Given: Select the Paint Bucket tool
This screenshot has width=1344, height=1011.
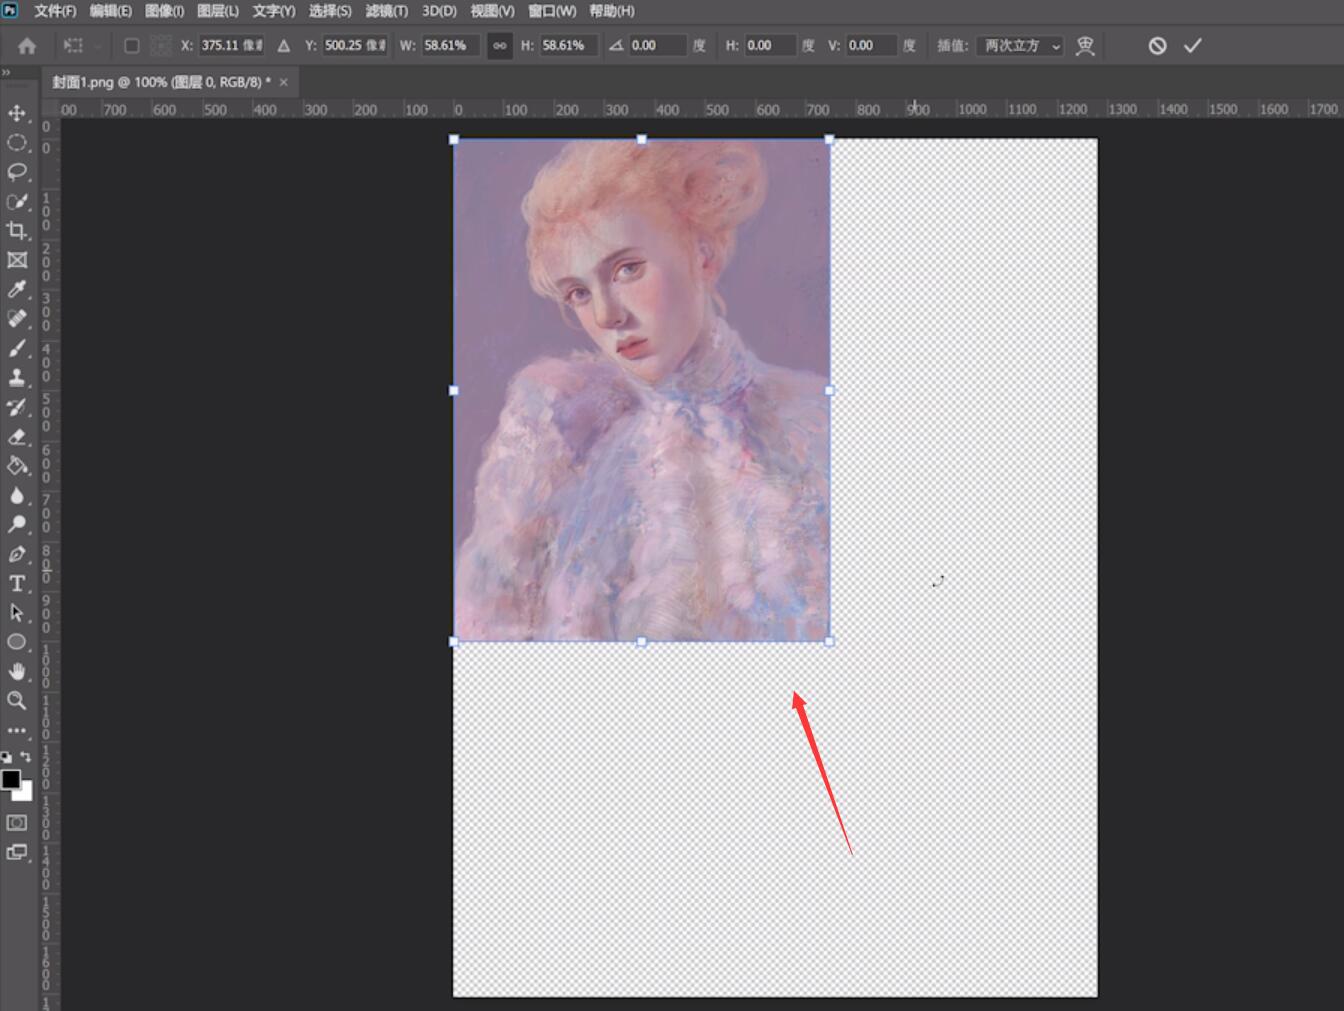Looking at the screenshot, I should point(17,466).
